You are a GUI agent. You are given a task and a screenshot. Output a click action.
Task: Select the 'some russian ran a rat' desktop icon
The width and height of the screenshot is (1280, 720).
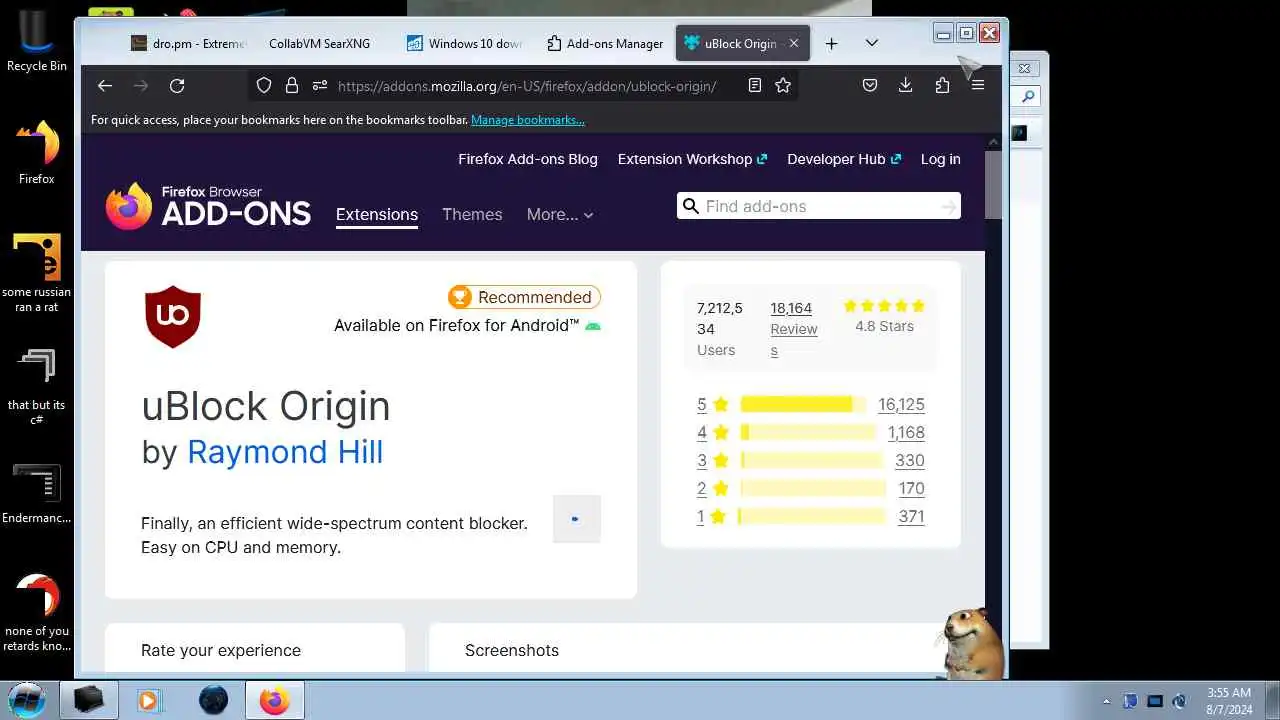[37, 273]
